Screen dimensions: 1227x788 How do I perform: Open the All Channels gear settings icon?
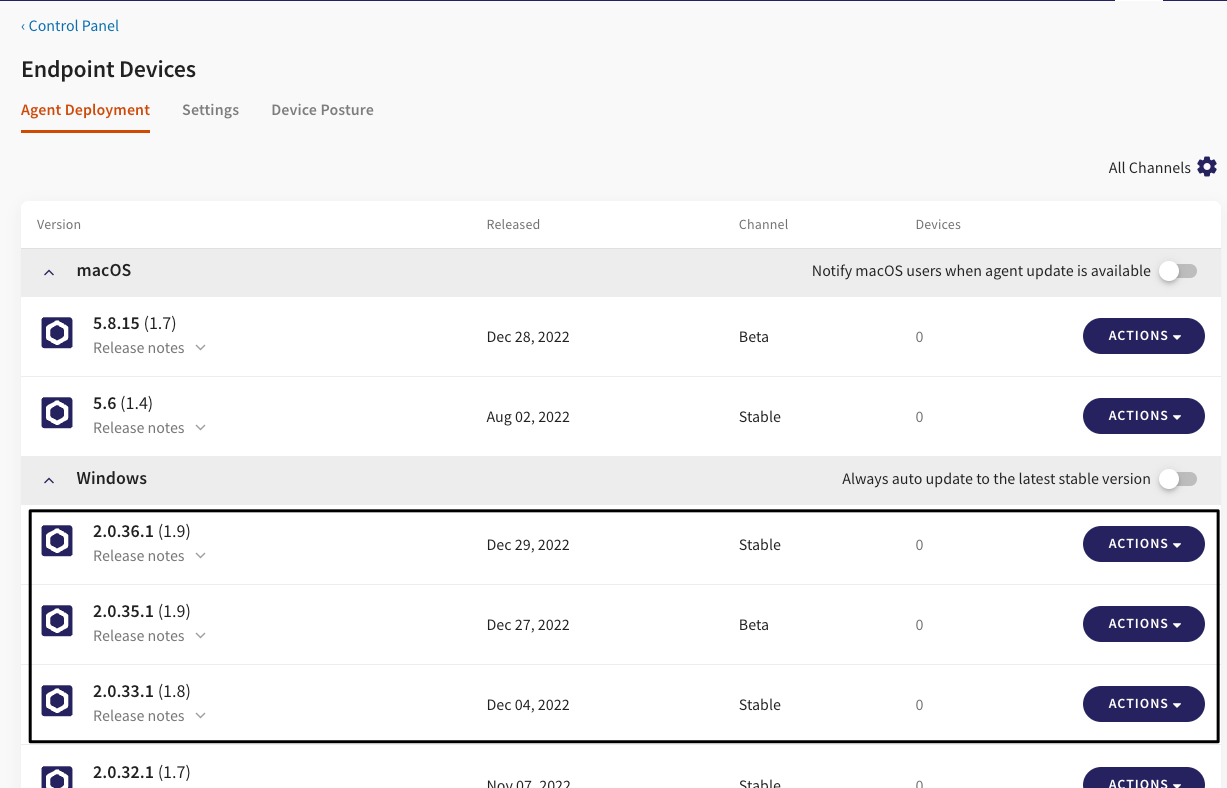click(x=1207, y=167)
